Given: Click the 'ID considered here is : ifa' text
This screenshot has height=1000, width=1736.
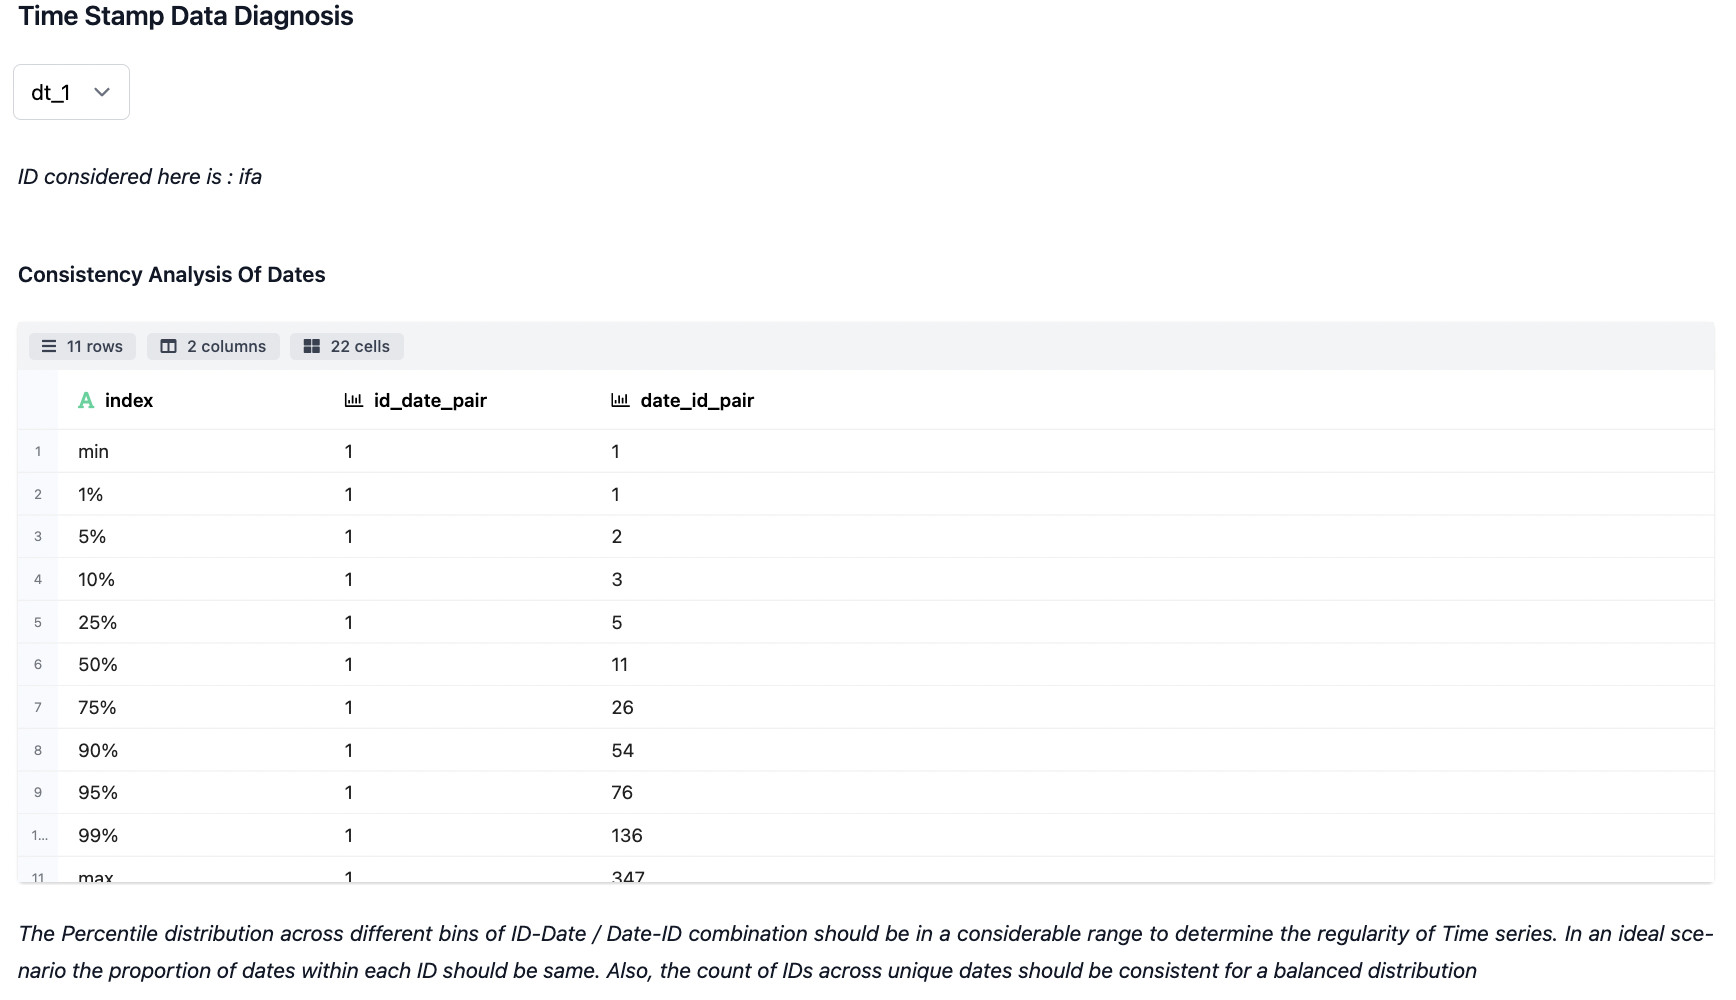Looking at the screenshot, I should (x=140, y=177).
